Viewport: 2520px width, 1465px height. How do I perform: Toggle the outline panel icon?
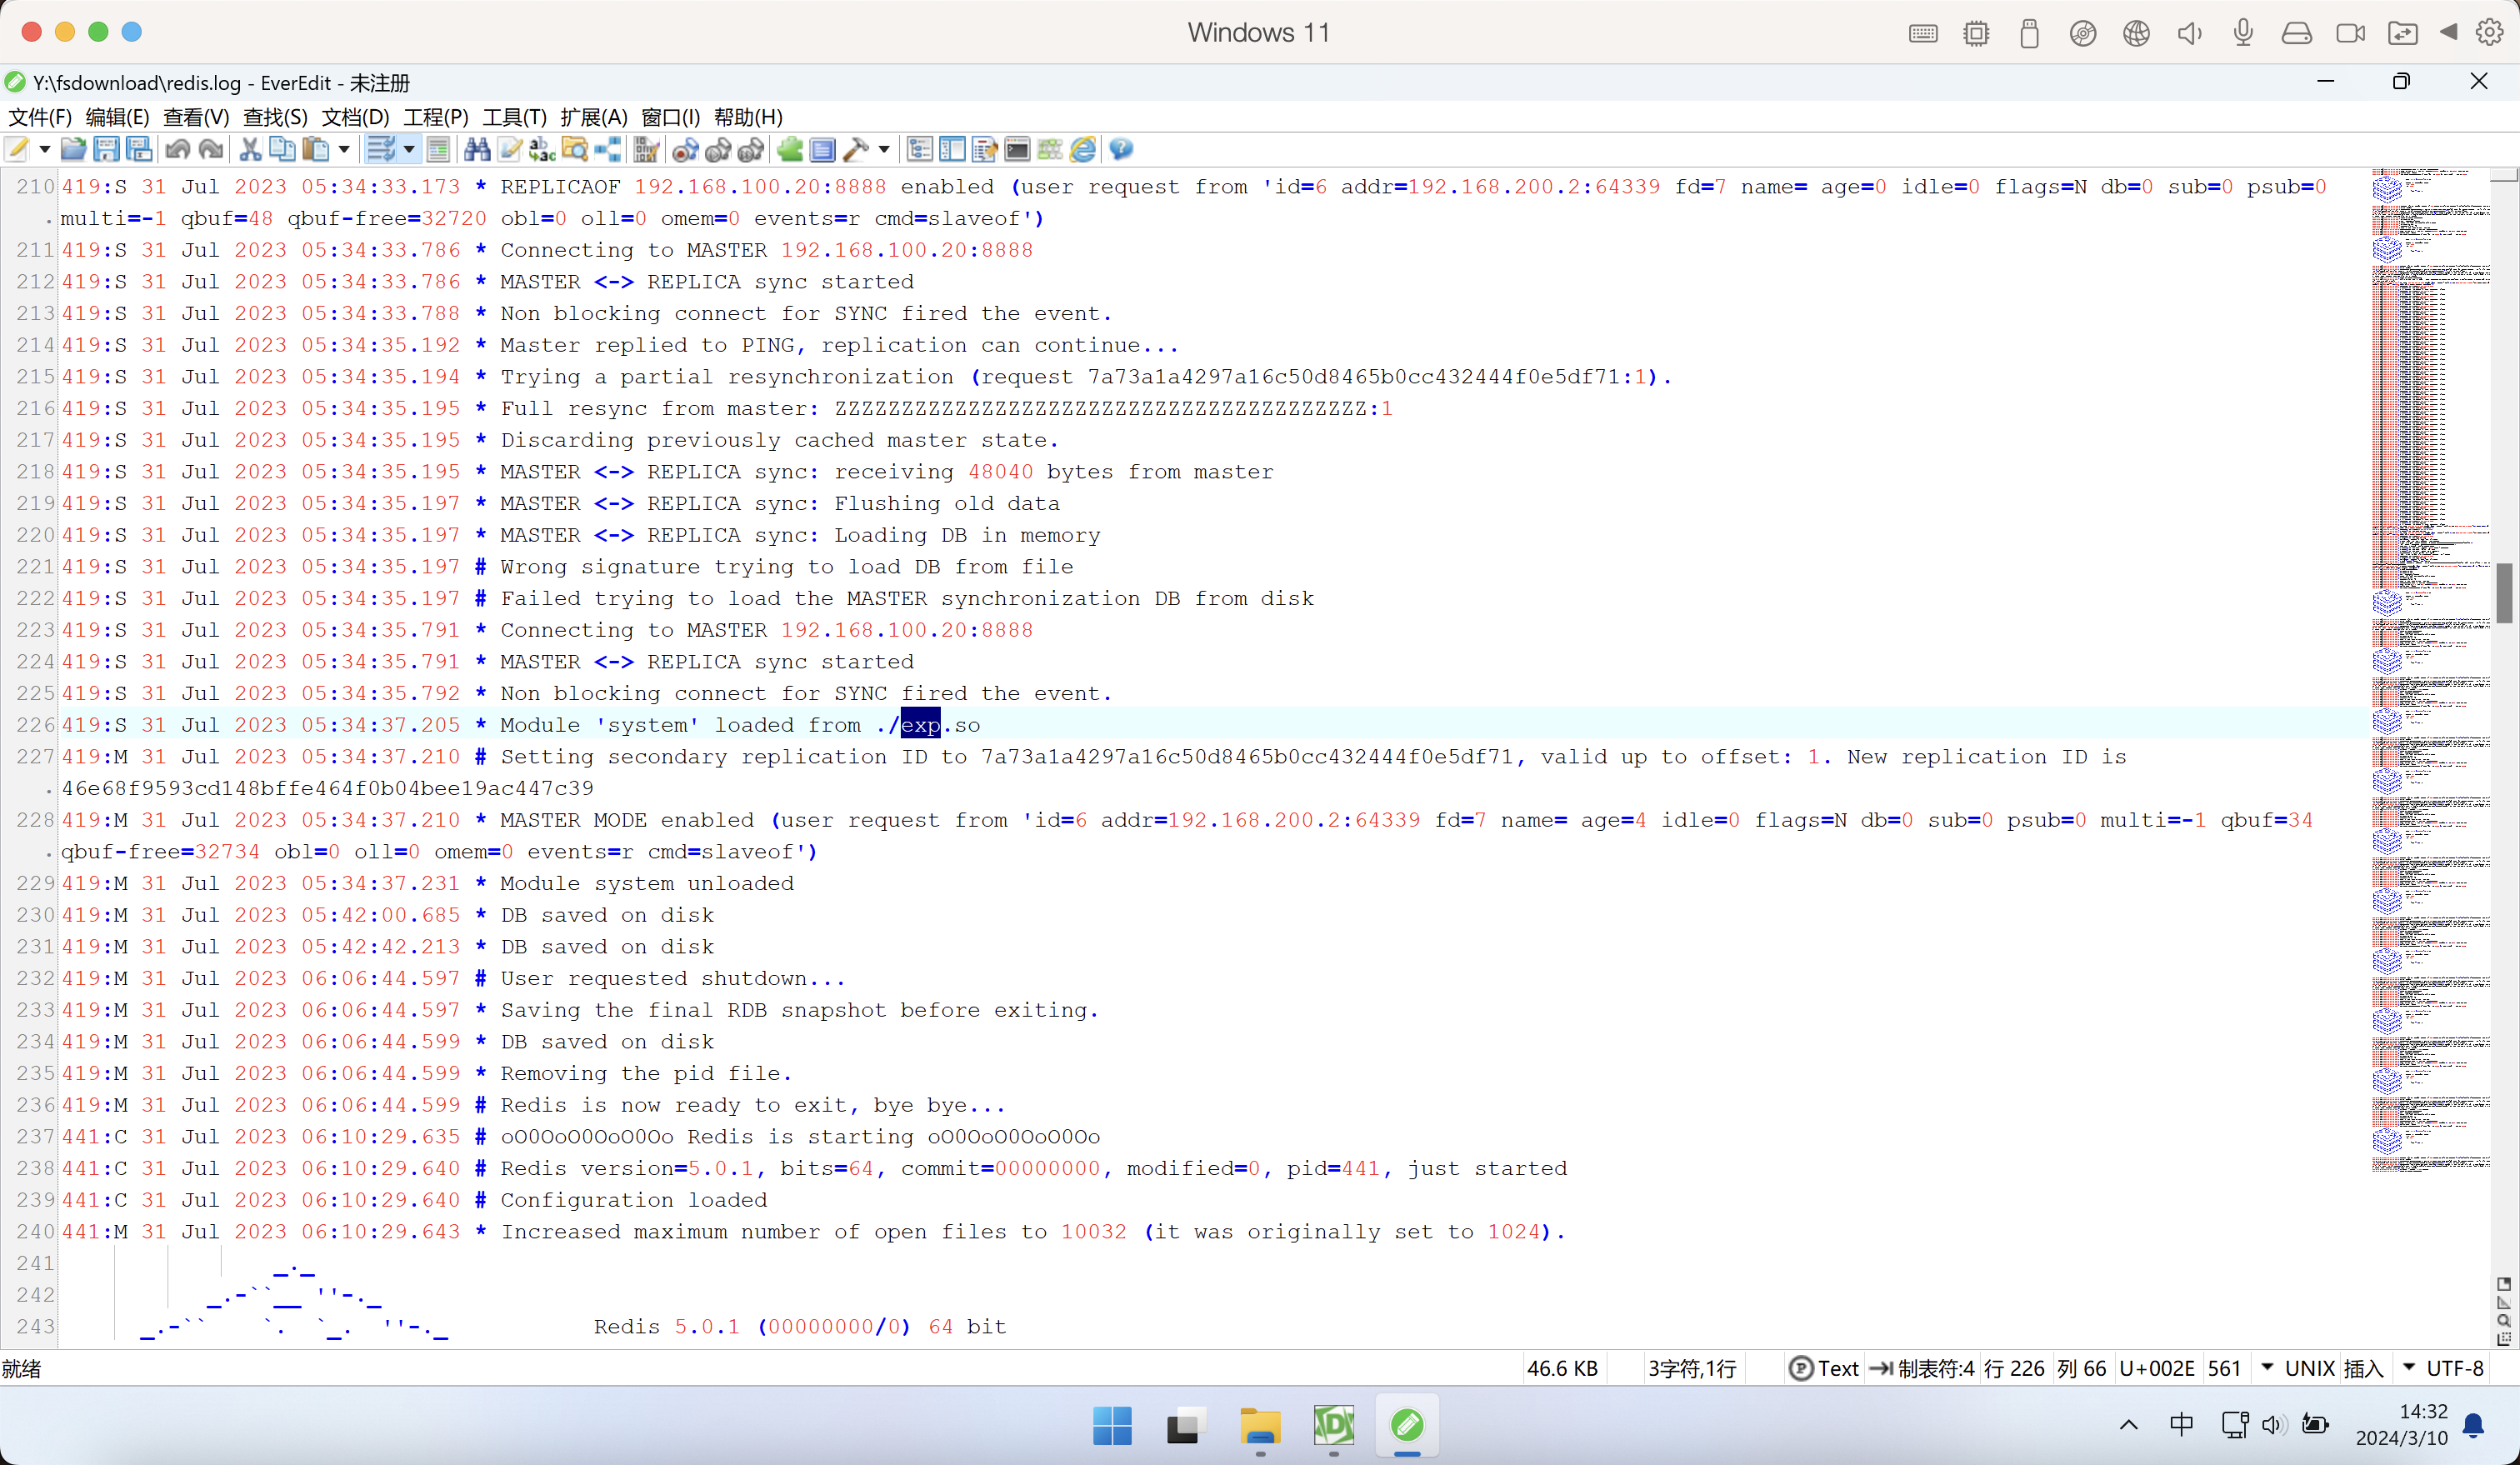pyautogui.click(x=920, y=150)
